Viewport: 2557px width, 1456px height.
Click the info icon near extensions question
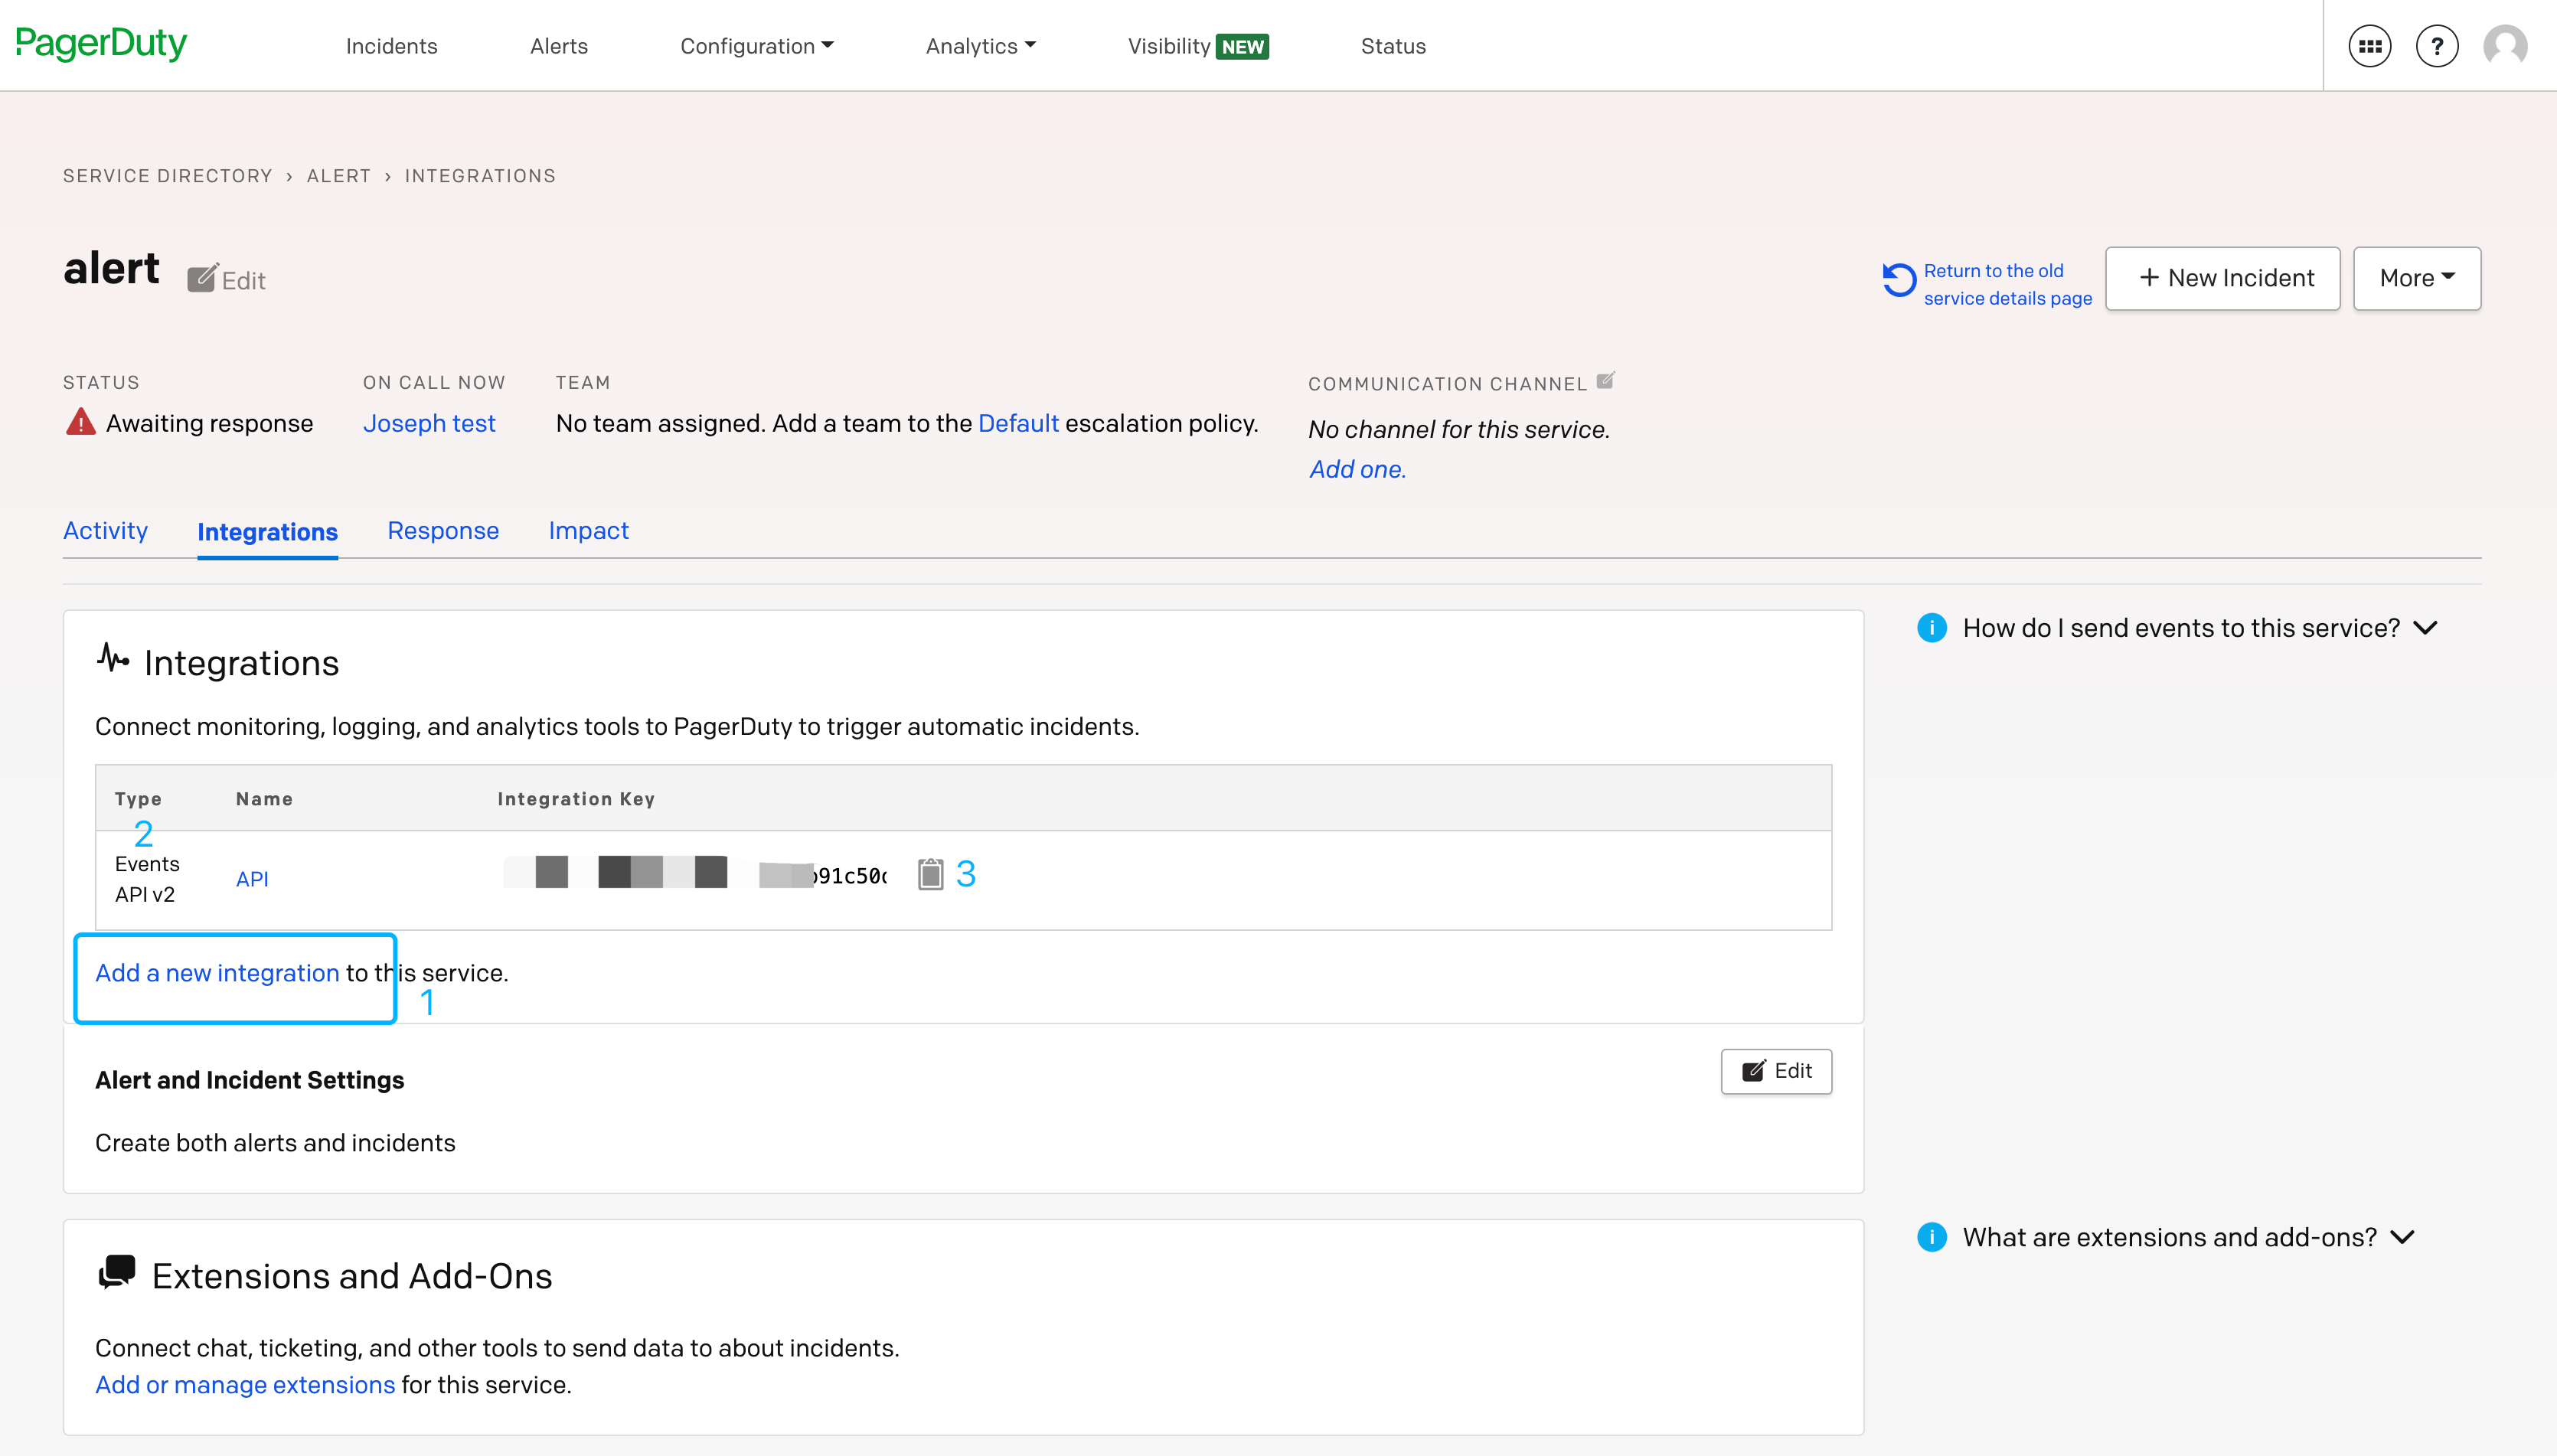pos(1932,1237)
